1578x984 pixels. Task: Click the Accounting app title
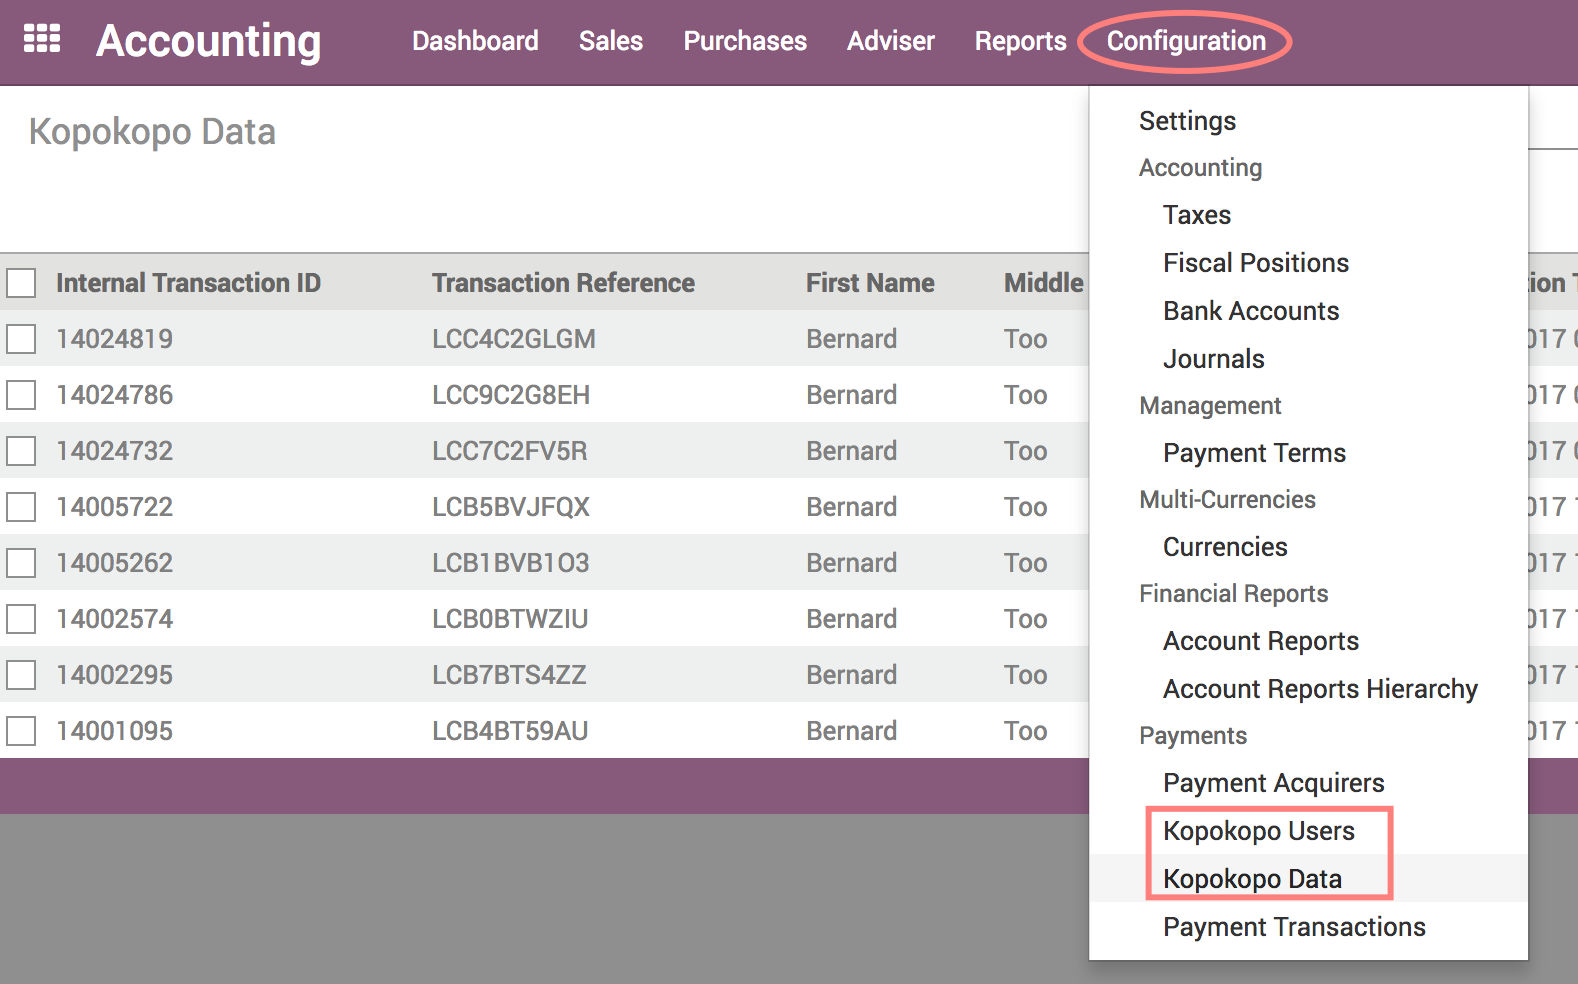209,42
